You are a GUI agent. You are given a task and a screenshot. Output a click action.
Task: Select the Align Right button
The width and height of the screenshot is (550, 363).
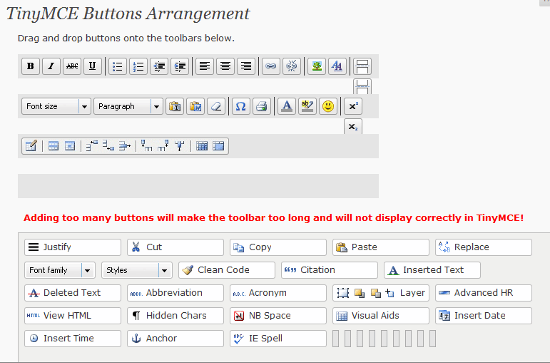click(246, 66)
